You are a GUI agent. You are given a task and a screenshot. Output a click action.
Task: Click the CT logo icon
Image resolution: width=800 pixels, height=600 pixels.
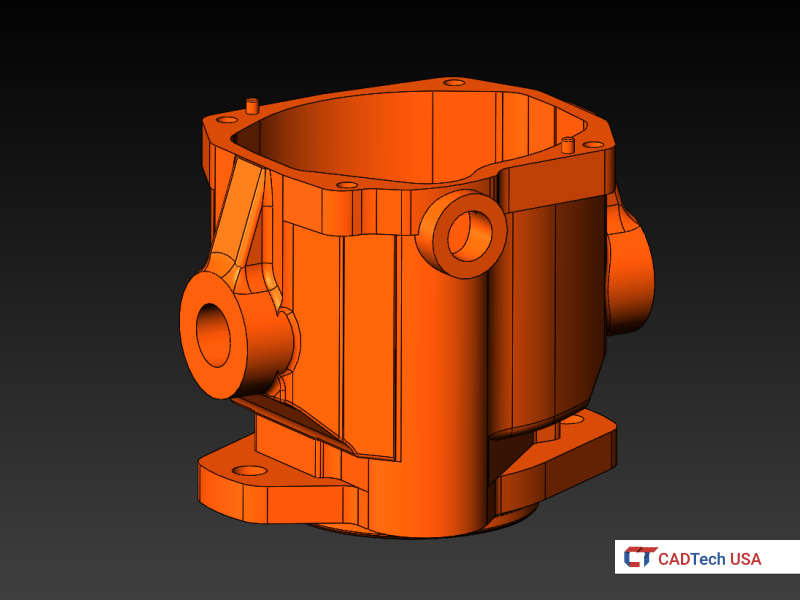[x=640, y=558]
